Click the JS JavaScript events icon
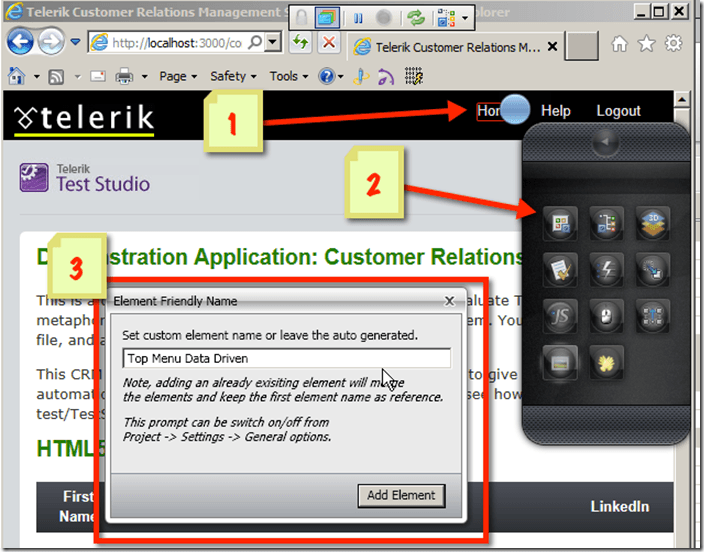Screen dimensions: 704x552 [560, 316]
